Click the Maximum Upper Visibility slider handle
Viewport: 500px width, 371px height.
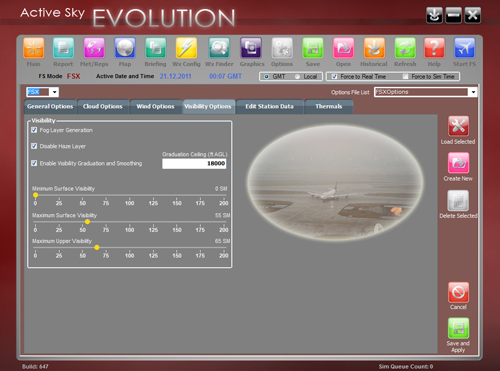pyautogui.click(x=97, y=247)
